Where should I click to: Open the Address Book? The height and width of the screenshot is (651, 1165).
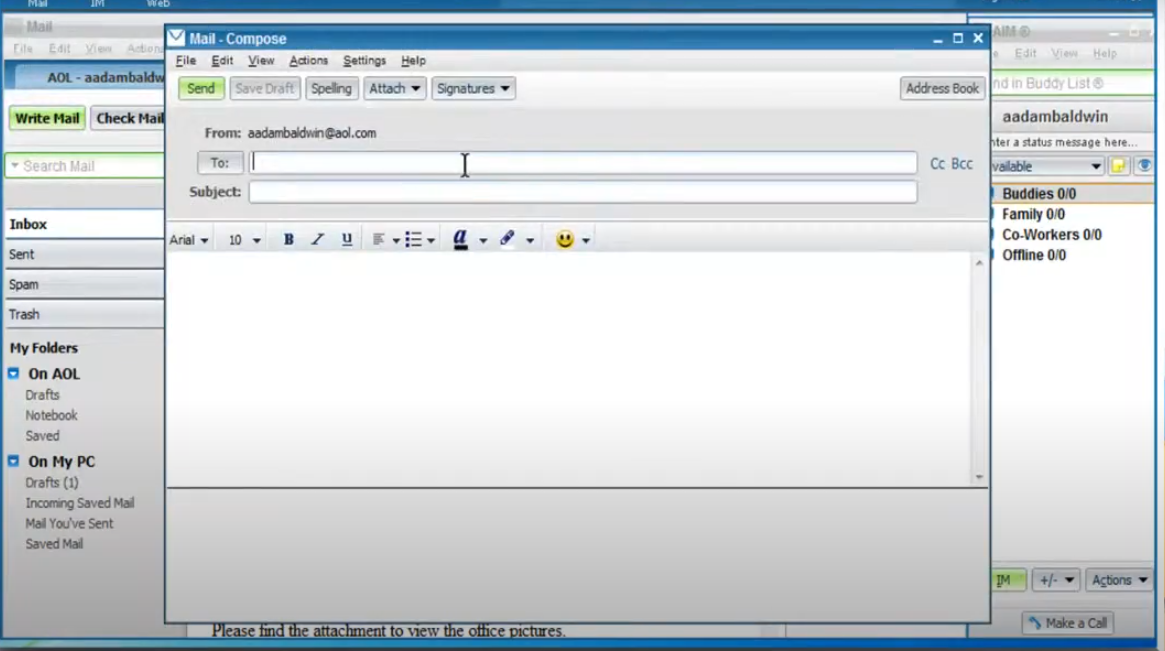942,88
